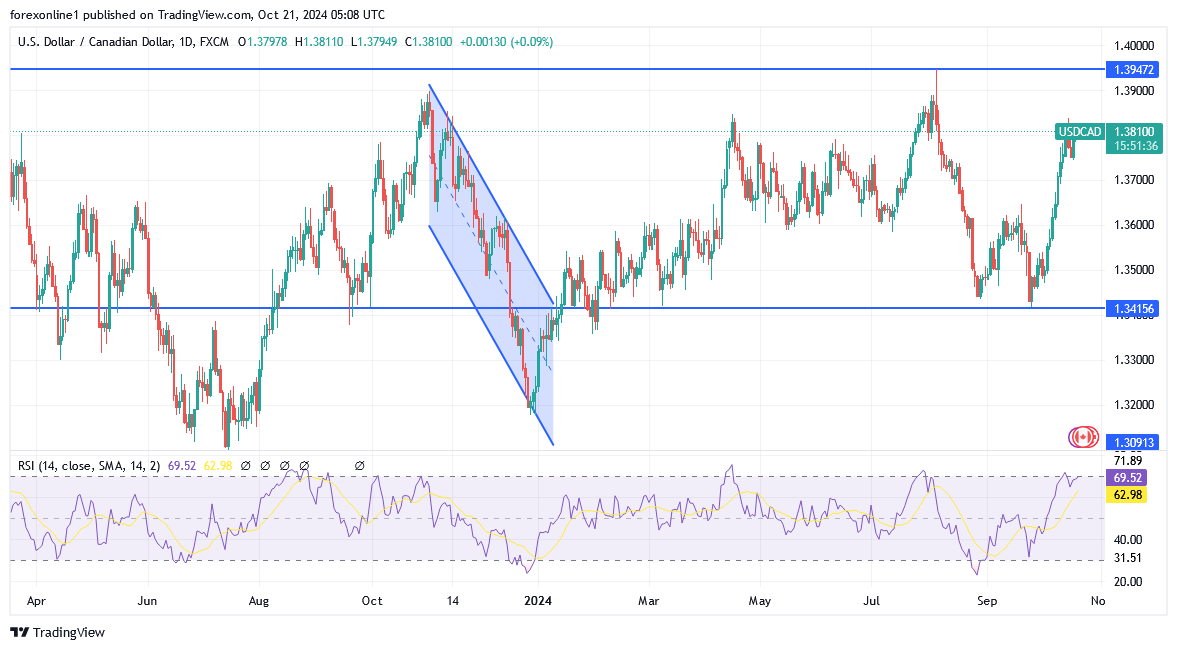Click the 1.35000 price axis label
Screen dimensions: 1177x650
(x=1134, y=270)
